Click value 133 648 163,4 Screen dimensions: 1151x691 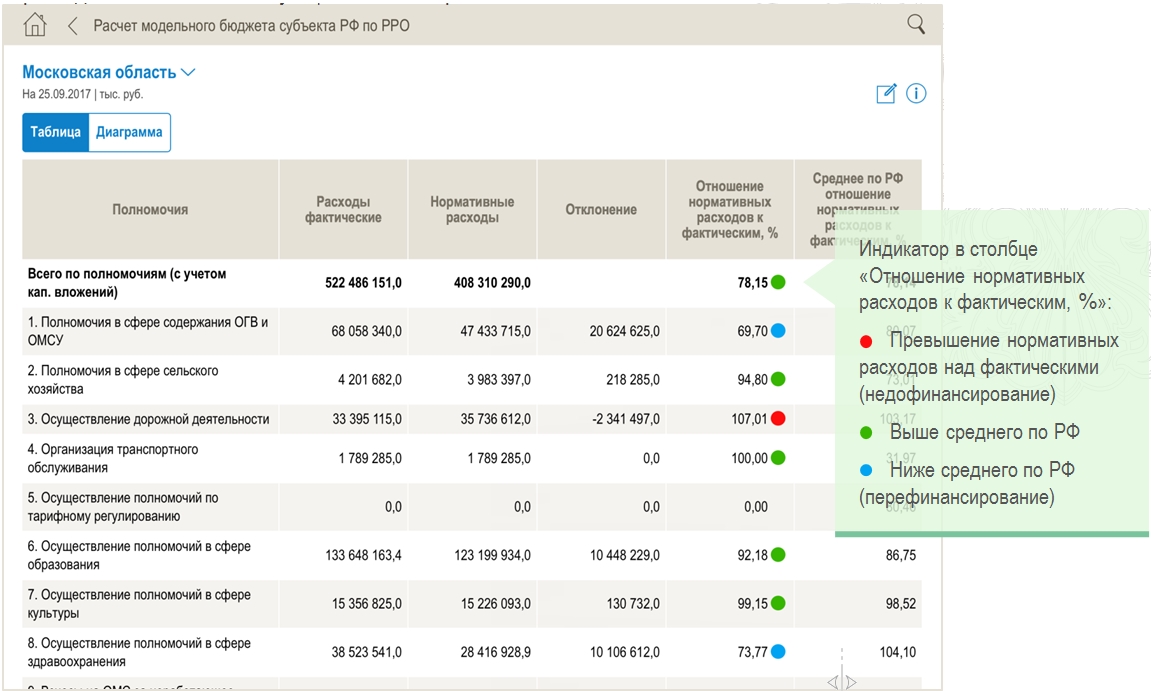coord(363,555)
